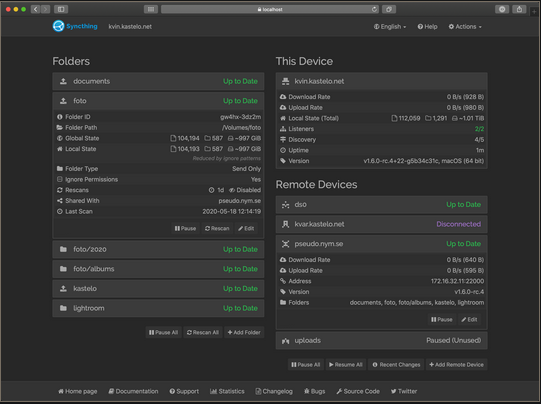
Task: Click the identicon next to pseudo.nym.se
Action: pyautogui.click(x=285, y=244)
